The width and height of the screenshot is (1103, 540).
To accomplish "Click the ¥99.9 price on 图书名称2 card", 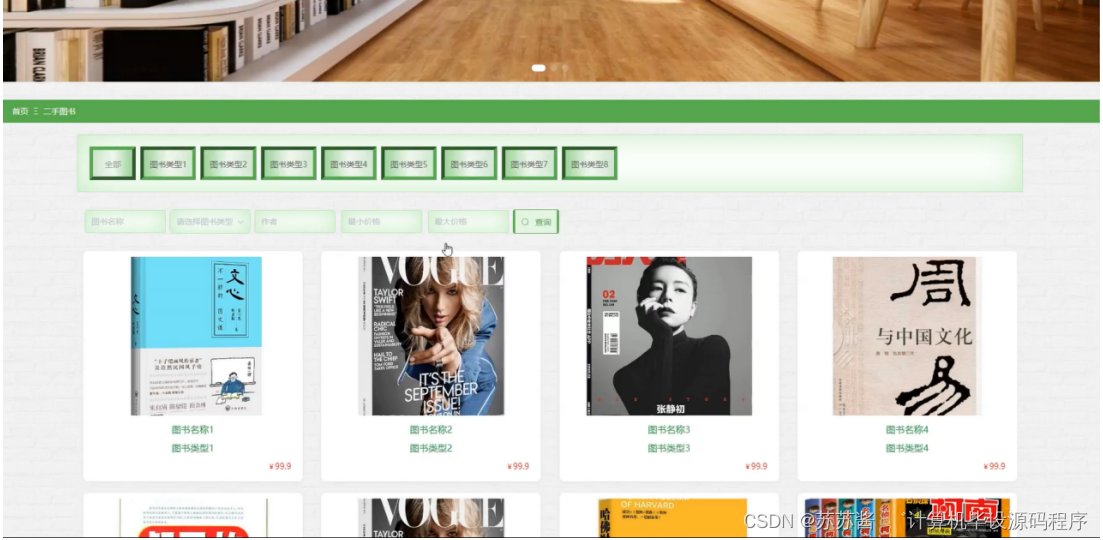I will point(518,466).
